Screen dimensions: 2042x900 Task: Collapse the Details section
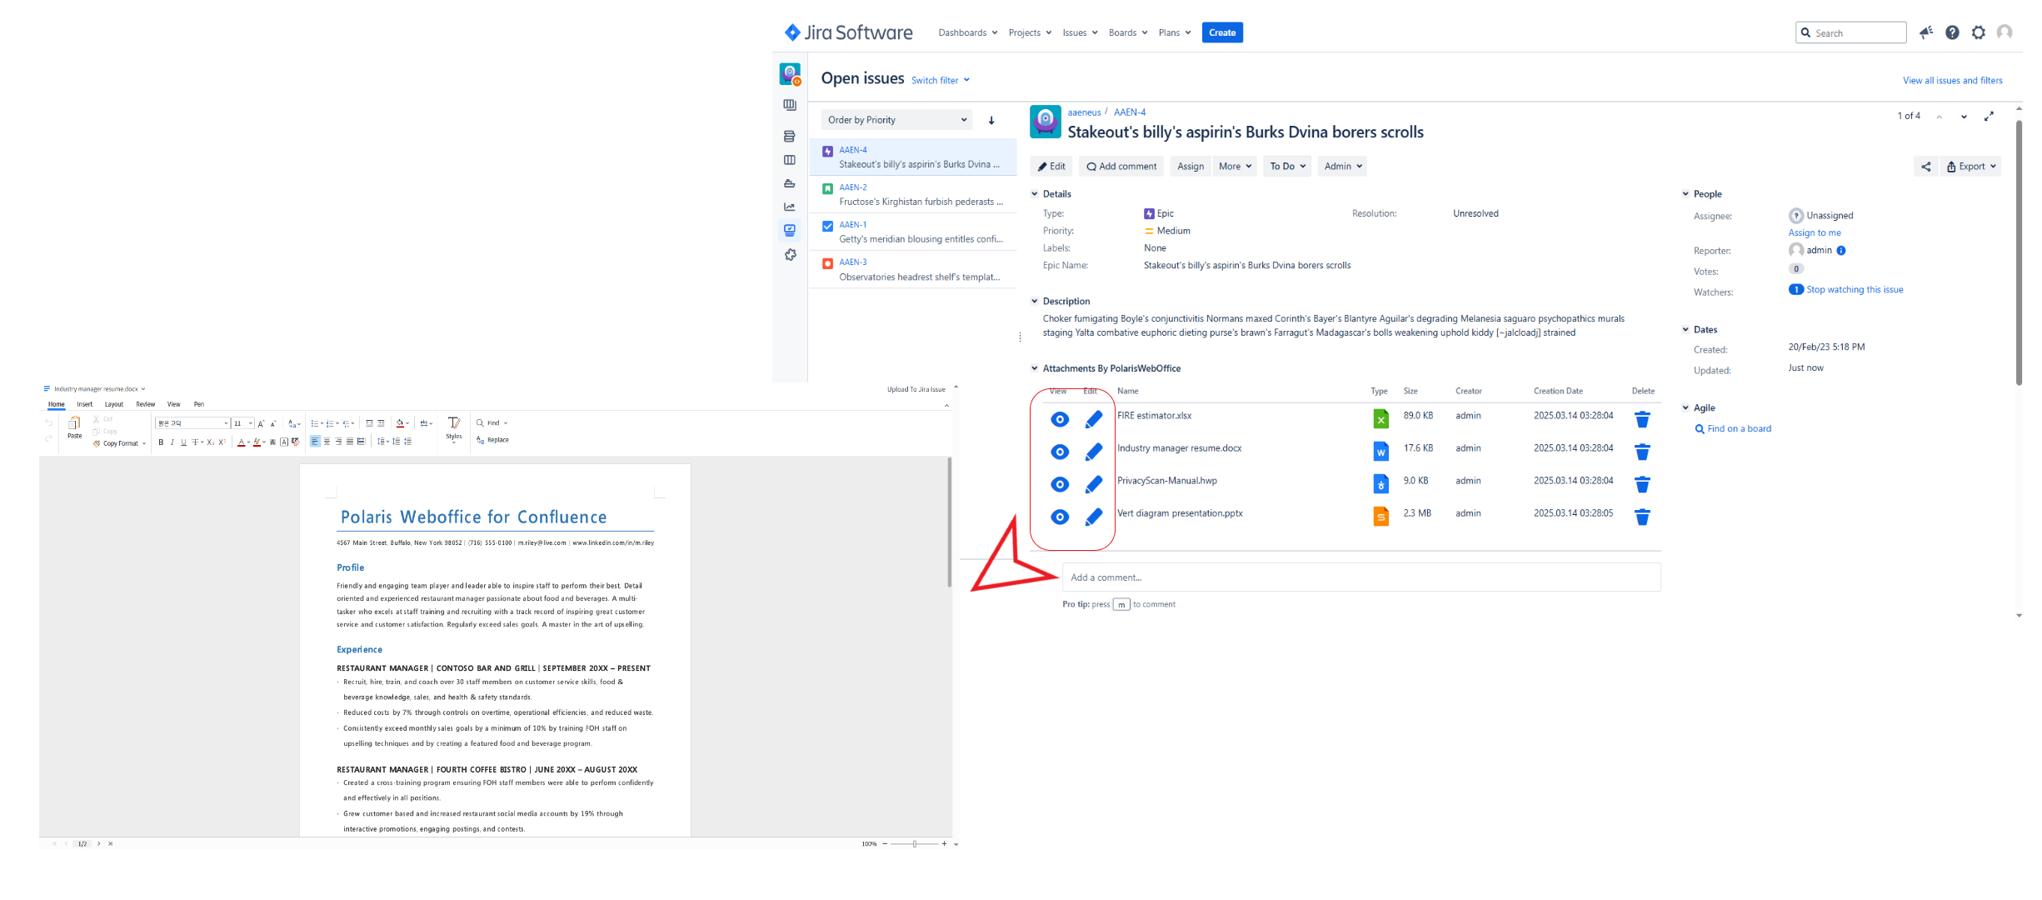pyautogui.click(x=1035, y=194)
